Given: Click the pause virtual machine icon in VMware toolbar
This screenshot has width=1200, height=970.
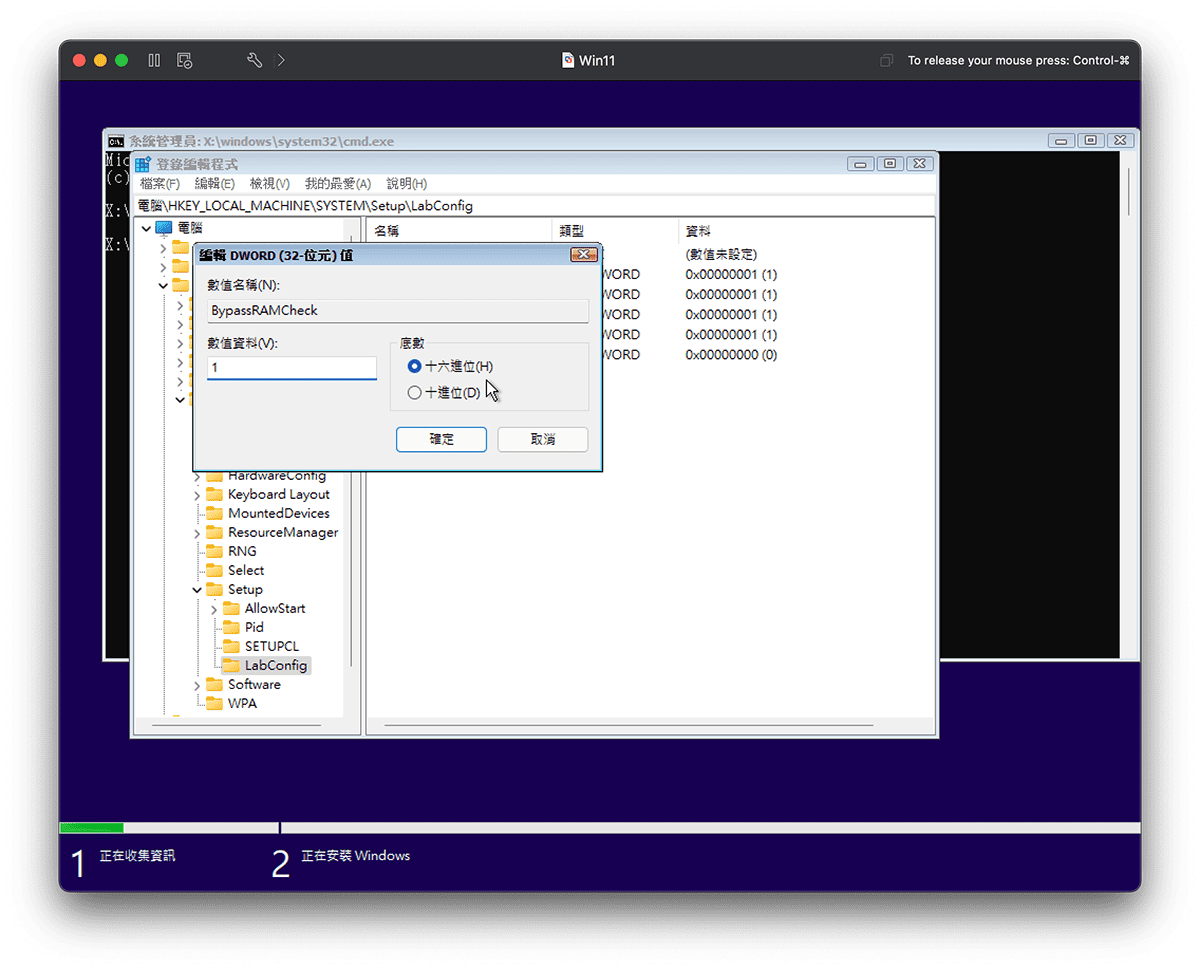Looking at the screenshot, I should pyautogui.click(x=154, y=60).
